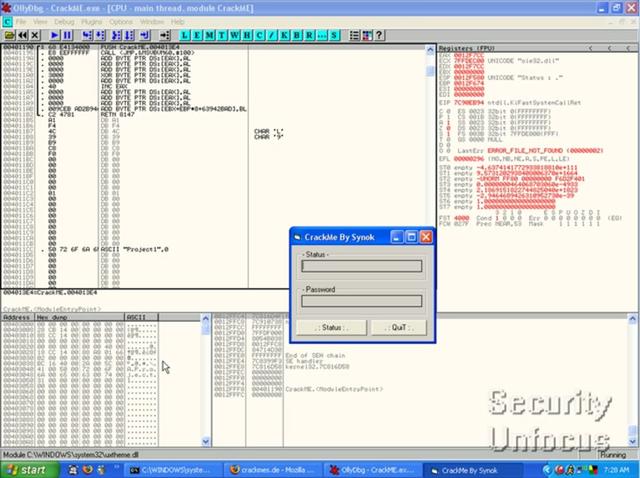The image size is (640, 478).
Task: Click the dump pane scrollbar down arrow
Action: [206, 441]
